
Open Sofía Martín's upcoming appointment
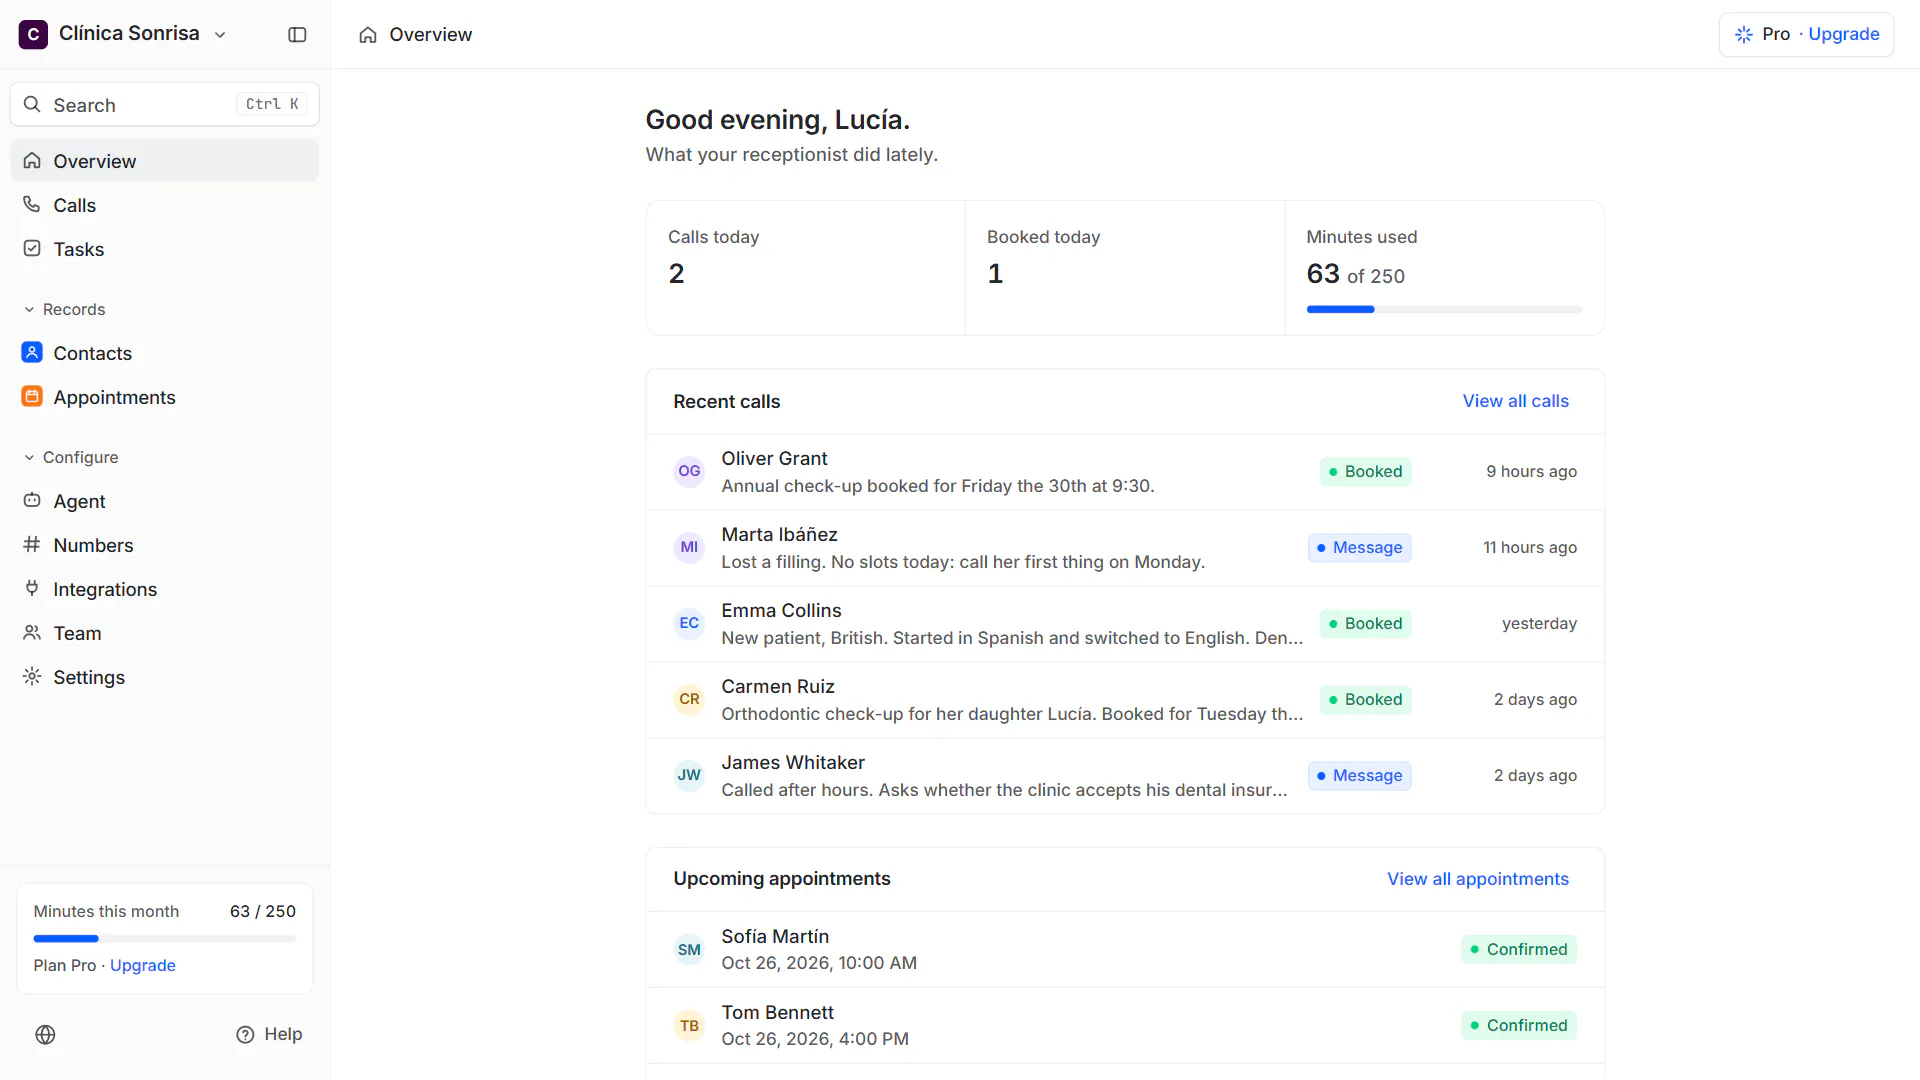click(x=1125, y=950)
